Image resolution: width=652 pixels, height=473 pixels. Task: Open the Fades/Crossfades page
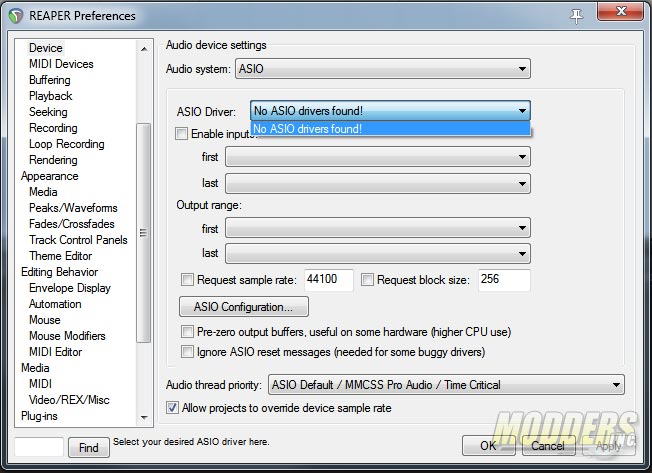coord(72,224)
